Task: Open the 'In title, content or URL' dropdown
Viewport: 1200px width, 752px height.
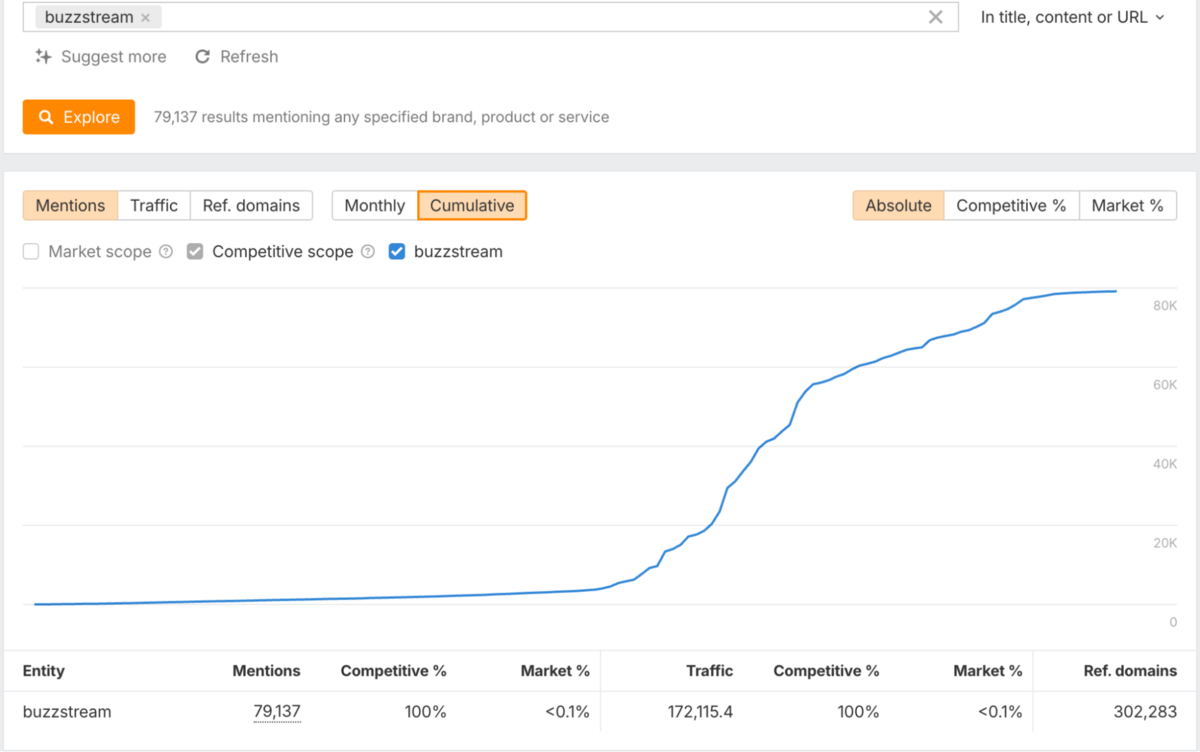Action: pyautogui.click(x=1072, y=17)
